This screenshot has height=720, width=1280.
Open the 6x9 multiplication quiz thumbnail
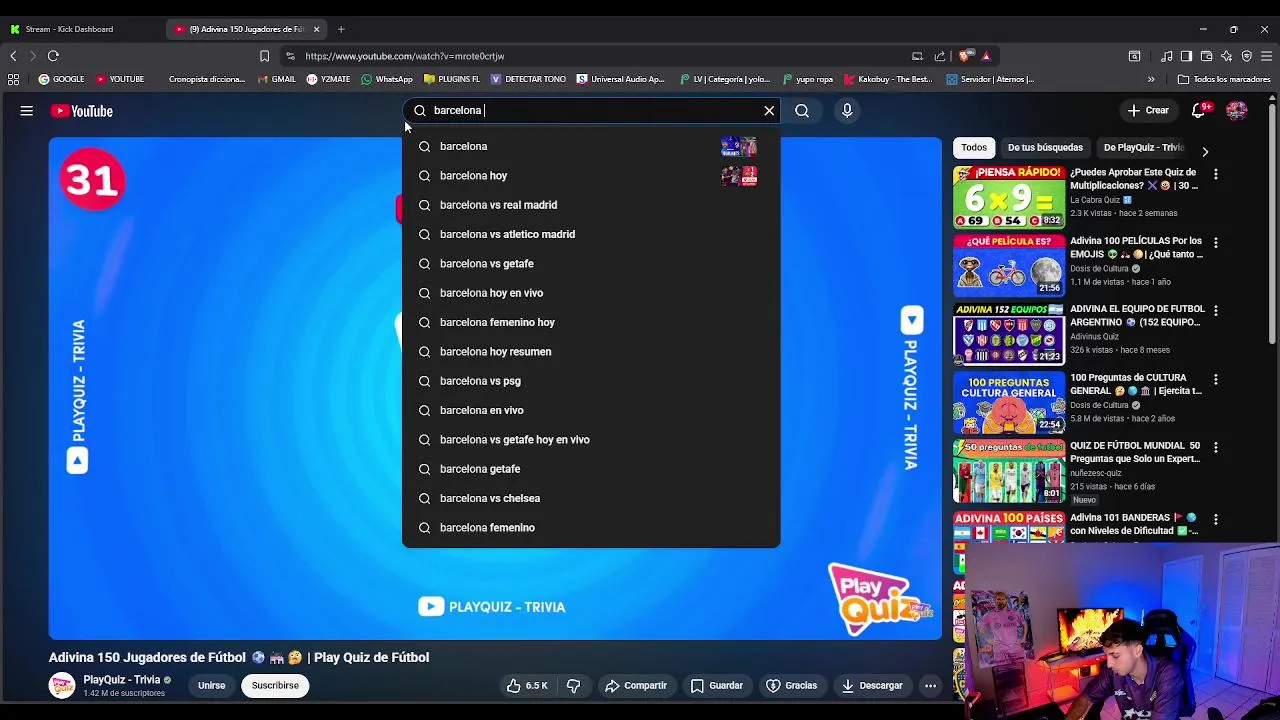(1009, 198)
